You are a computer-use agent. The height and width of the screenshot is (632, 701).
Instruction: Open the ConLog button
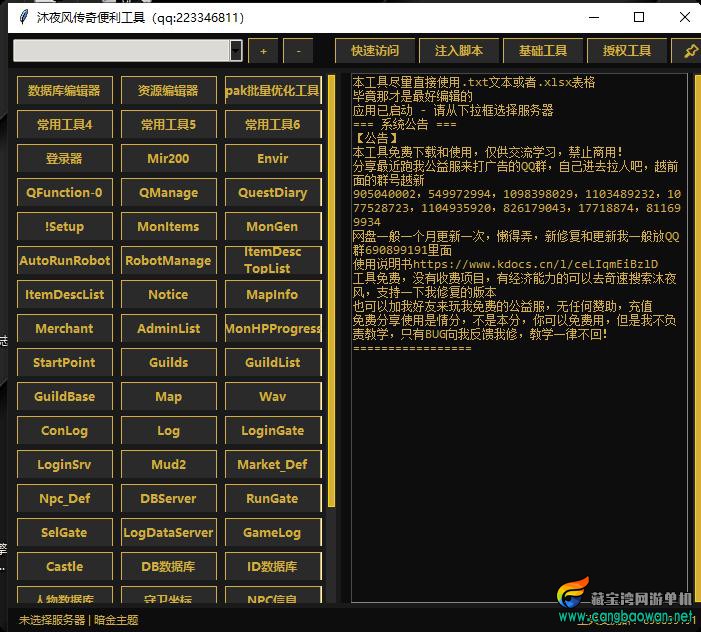tap(64, 430)
